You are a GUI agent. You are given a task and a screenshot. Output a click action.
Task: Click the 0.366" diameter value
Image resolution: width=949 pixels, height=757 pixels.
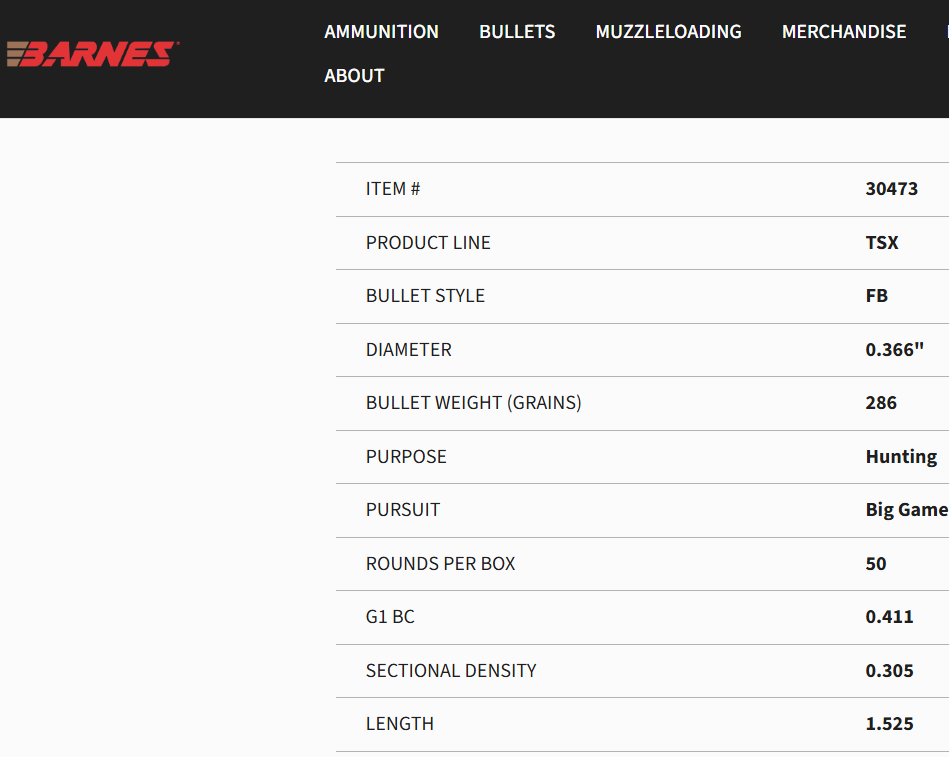(x=894, y=350)
